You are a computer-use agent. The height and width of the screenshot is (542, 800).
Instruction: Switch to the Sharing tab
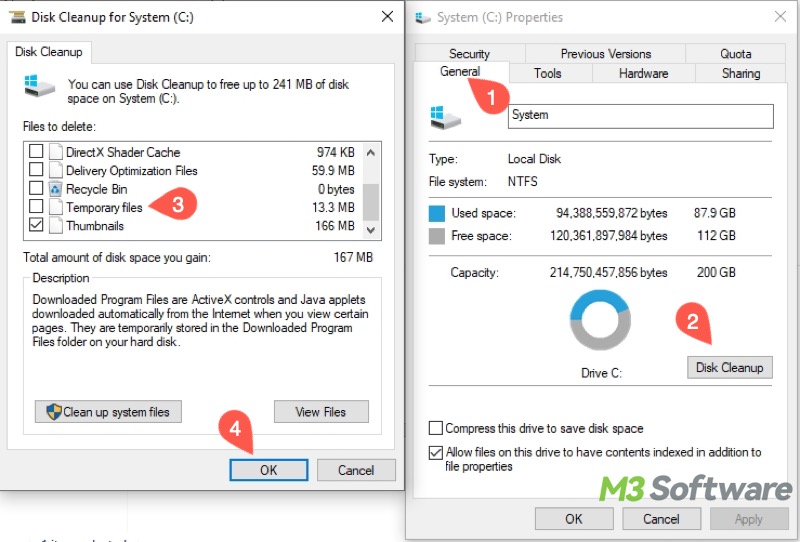tap(741, 73)
